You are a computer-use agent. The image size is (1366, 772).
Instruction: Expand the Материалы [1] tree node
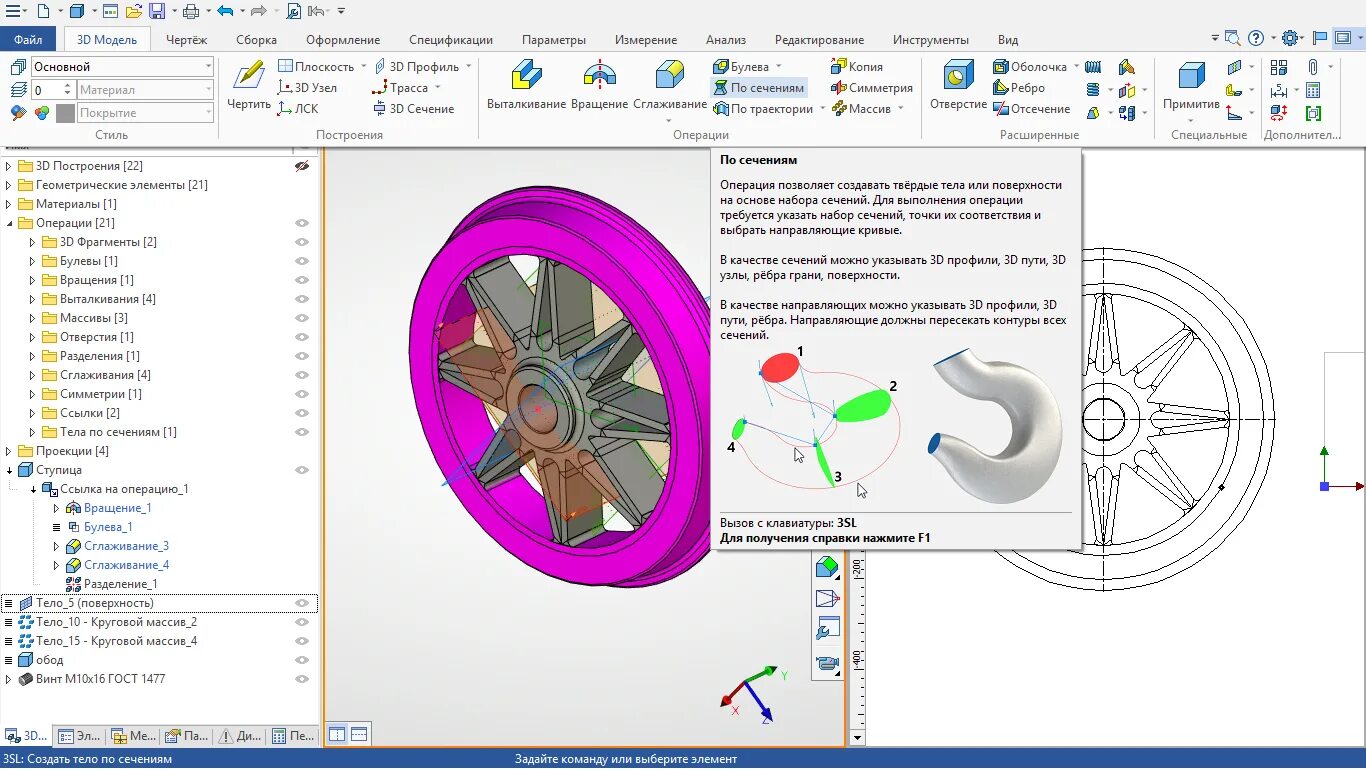(x=9, y=204)
